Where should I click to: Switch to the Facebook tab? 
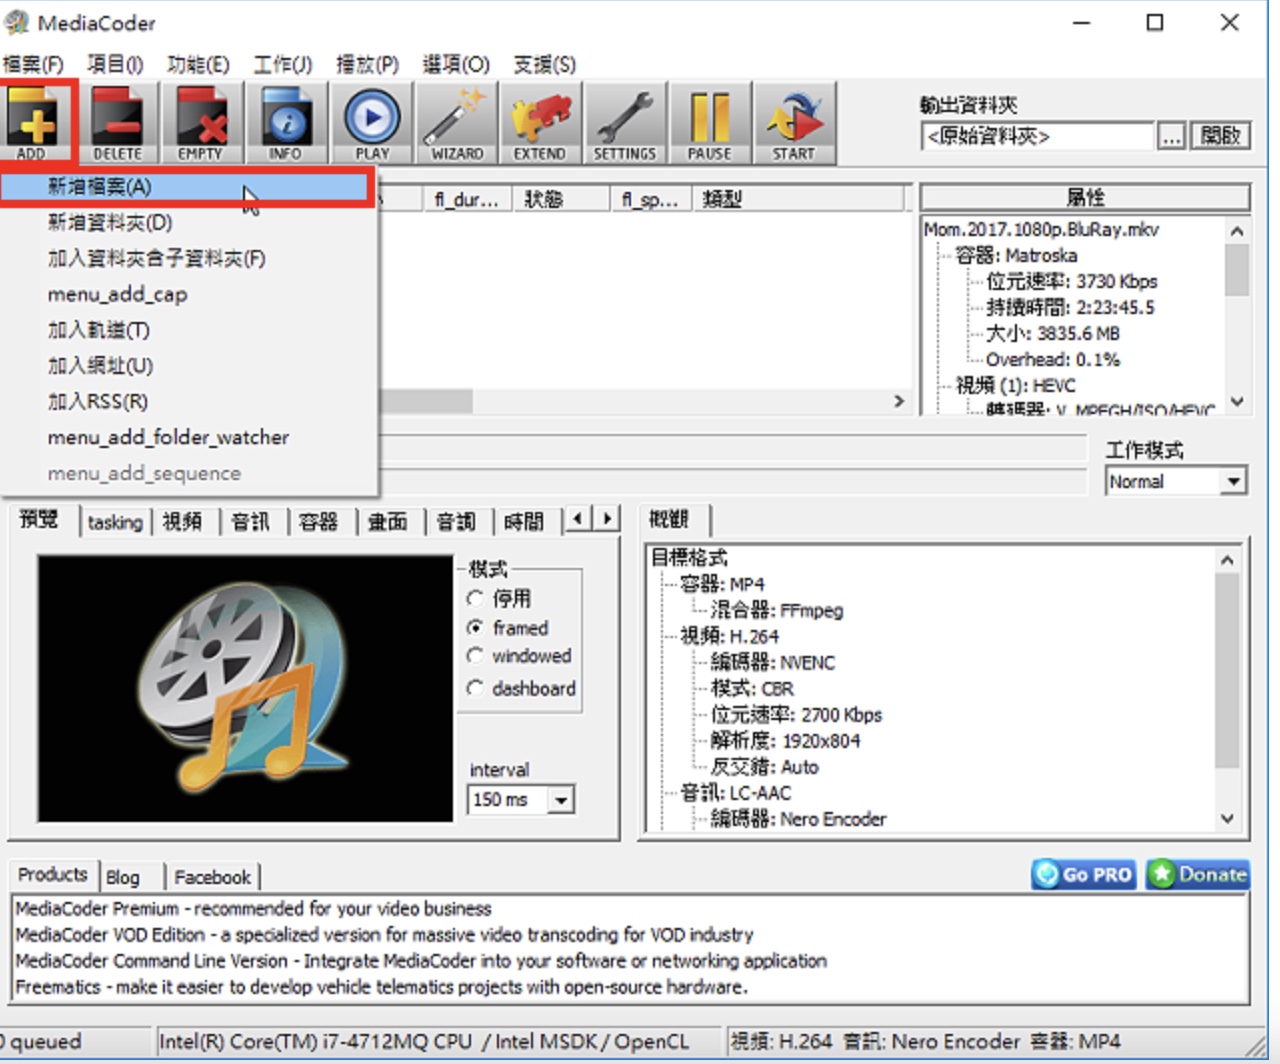pyautogui.click(x=212, y=877)
